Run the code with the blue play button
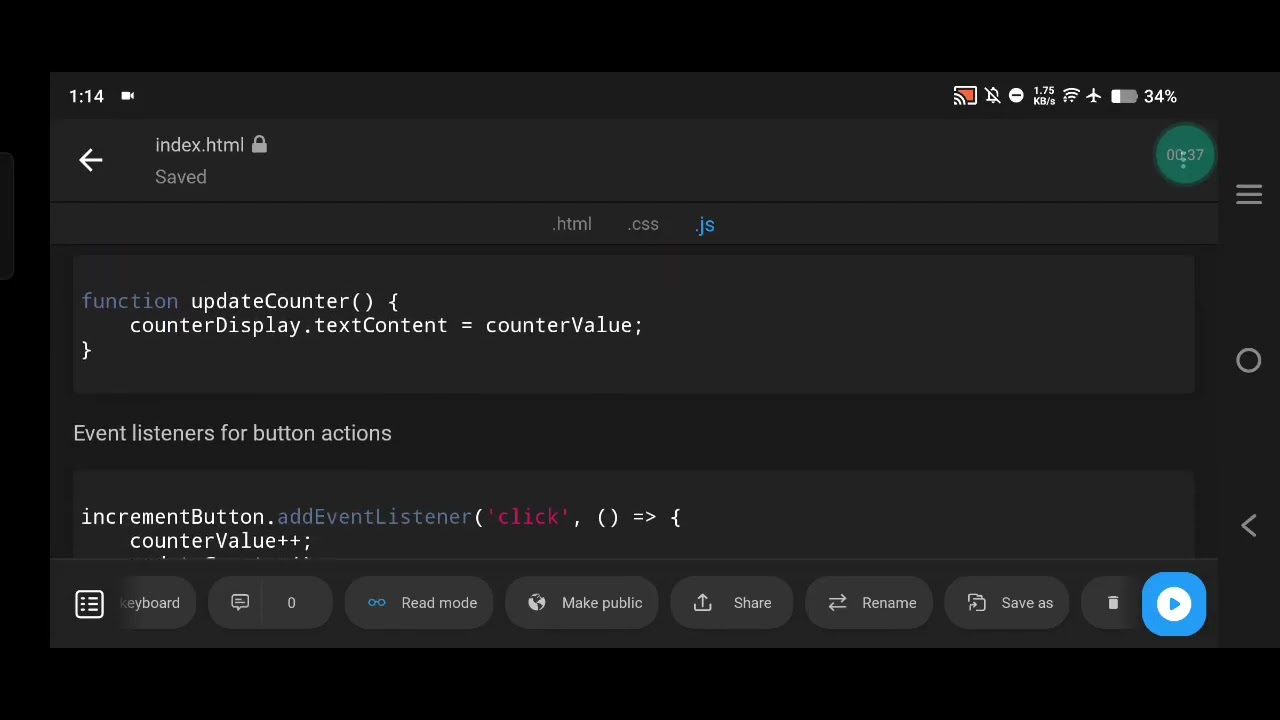The height and width of the screenshot is (720, 1280). point(1174,604)
